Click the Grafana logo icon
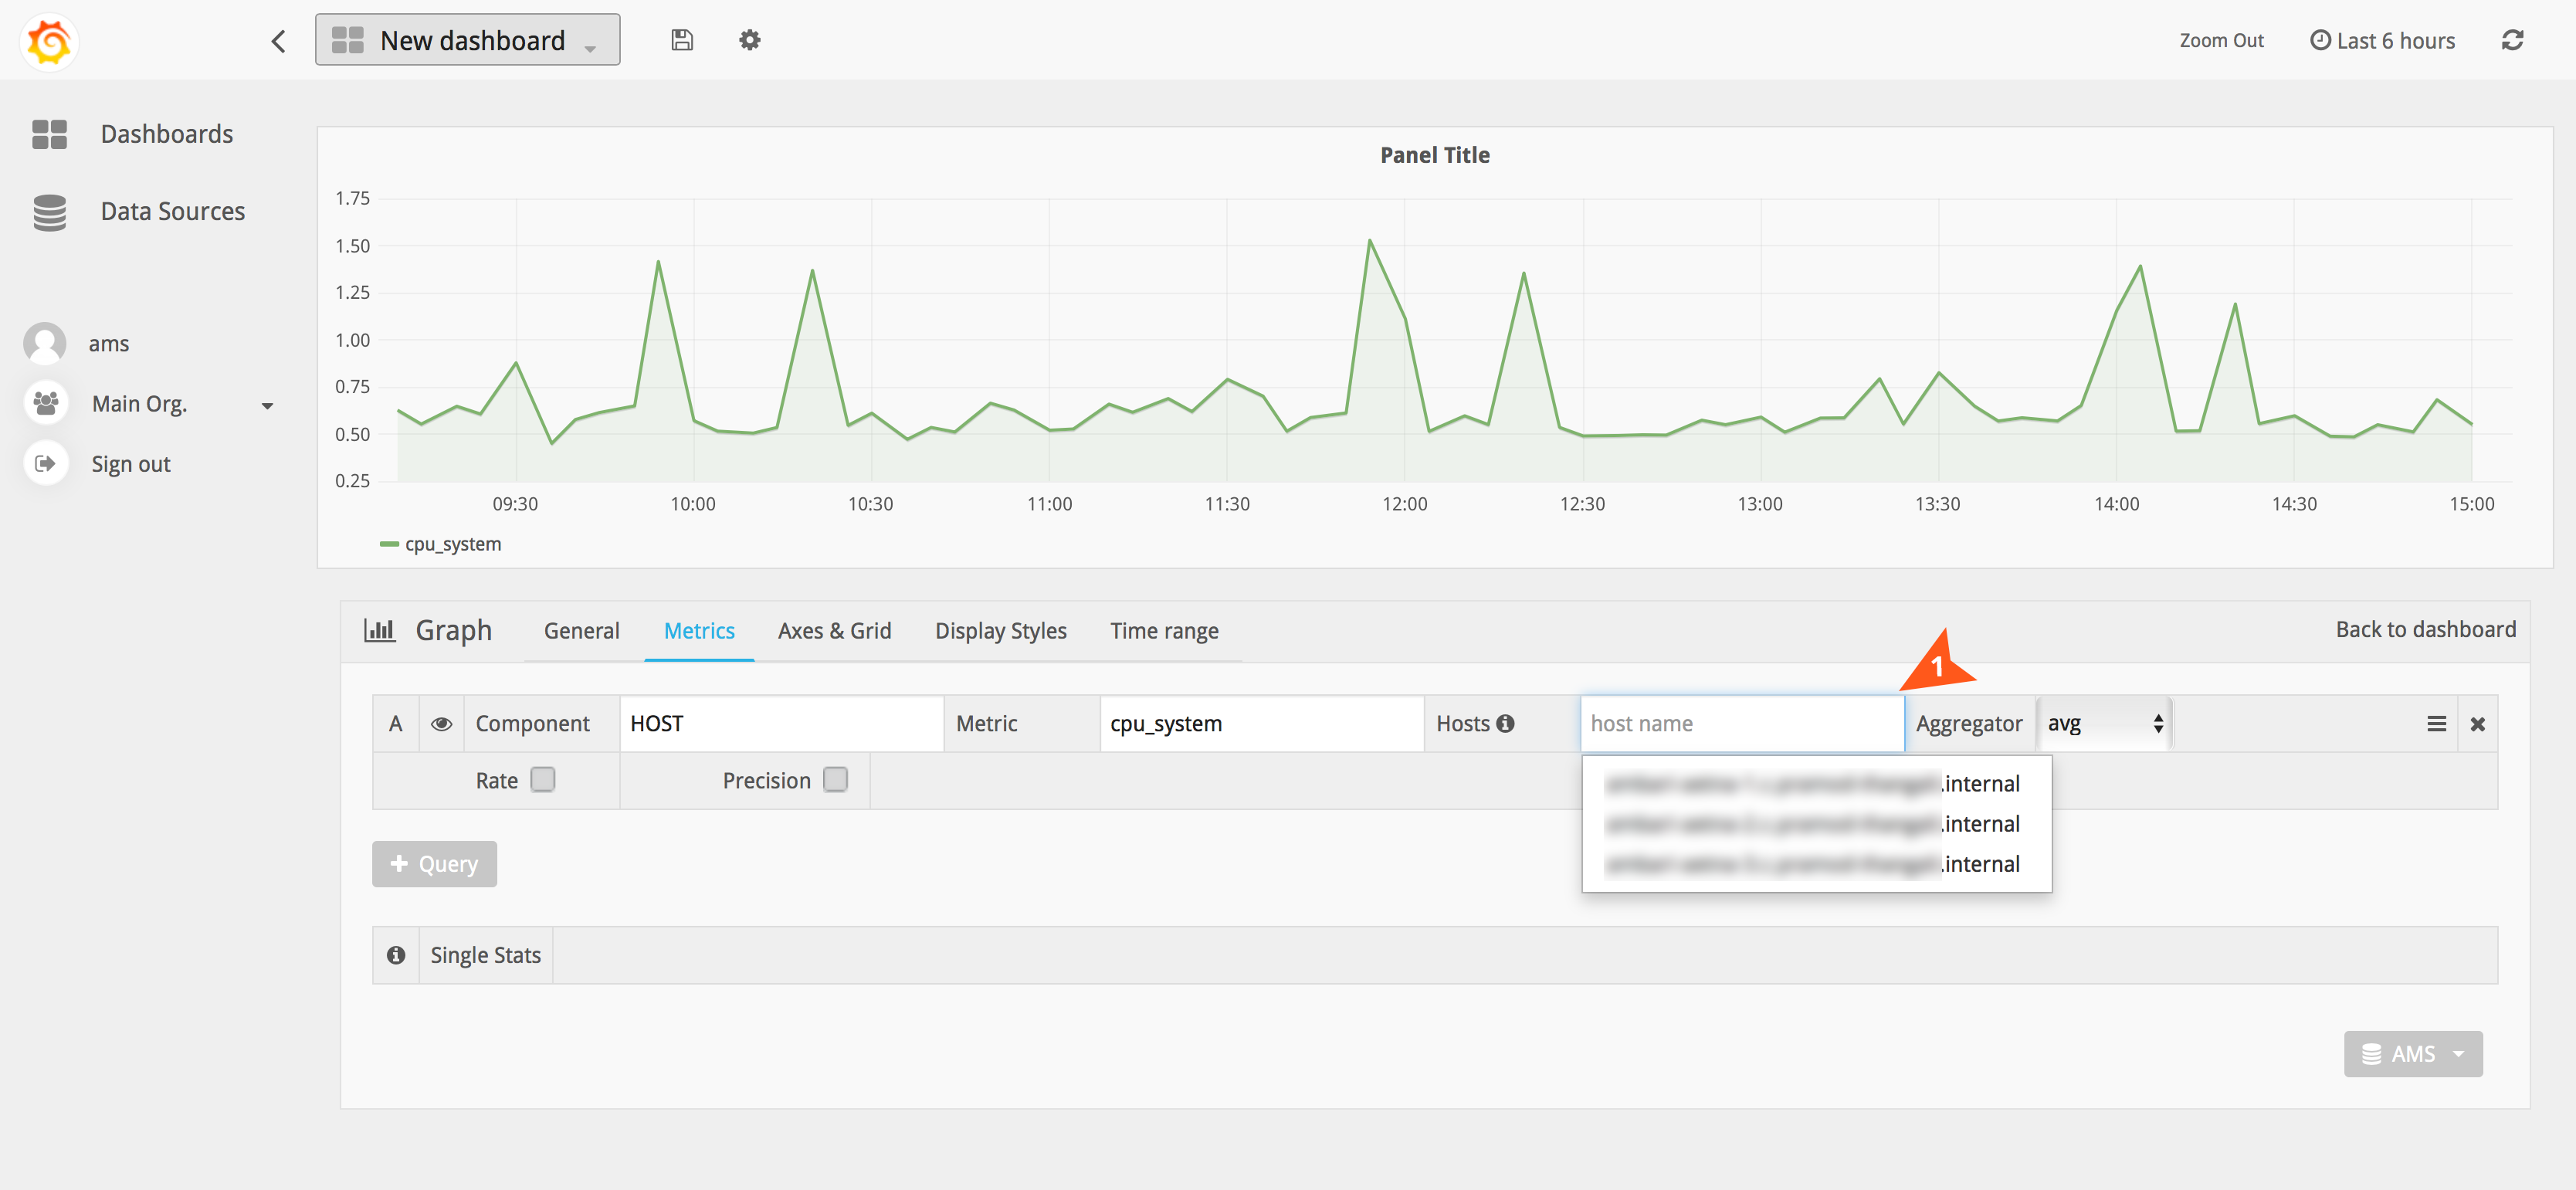This screenshot has height=1190, width=2576. pos(49,41)
